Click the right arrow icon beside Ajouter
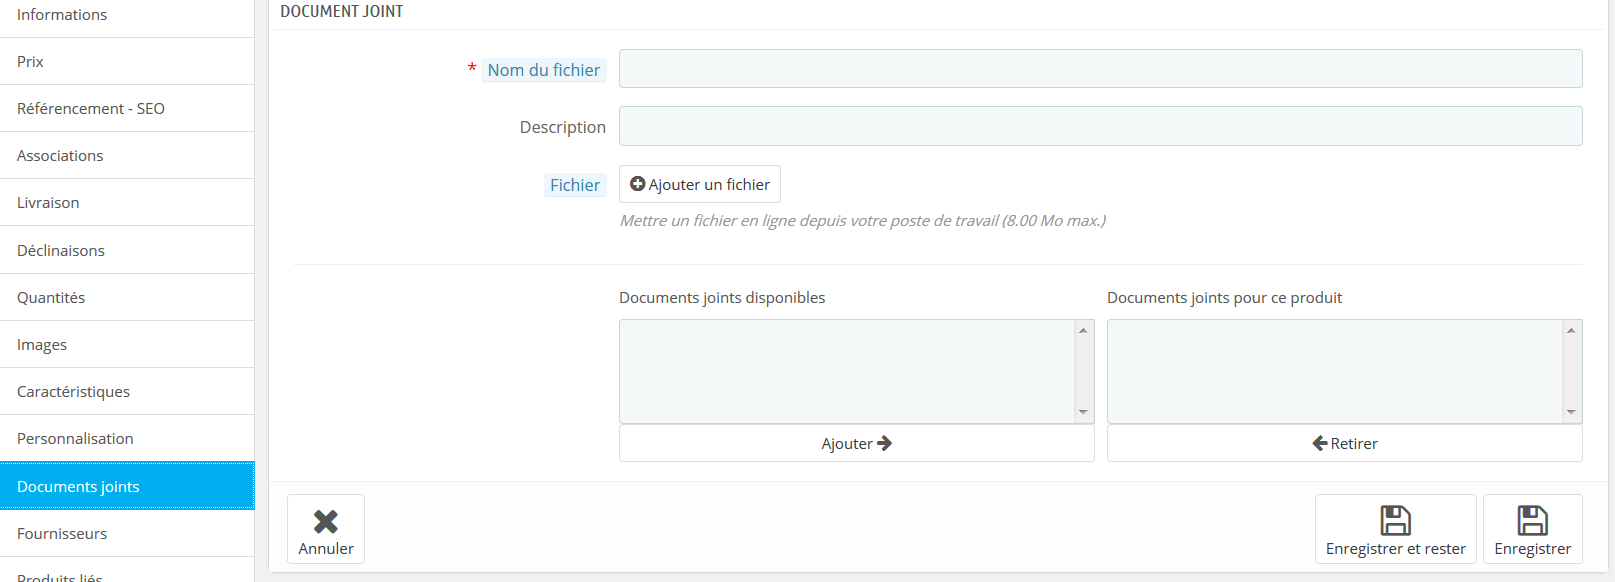Screen dimensions: 1615x582 tap(884, 443)
